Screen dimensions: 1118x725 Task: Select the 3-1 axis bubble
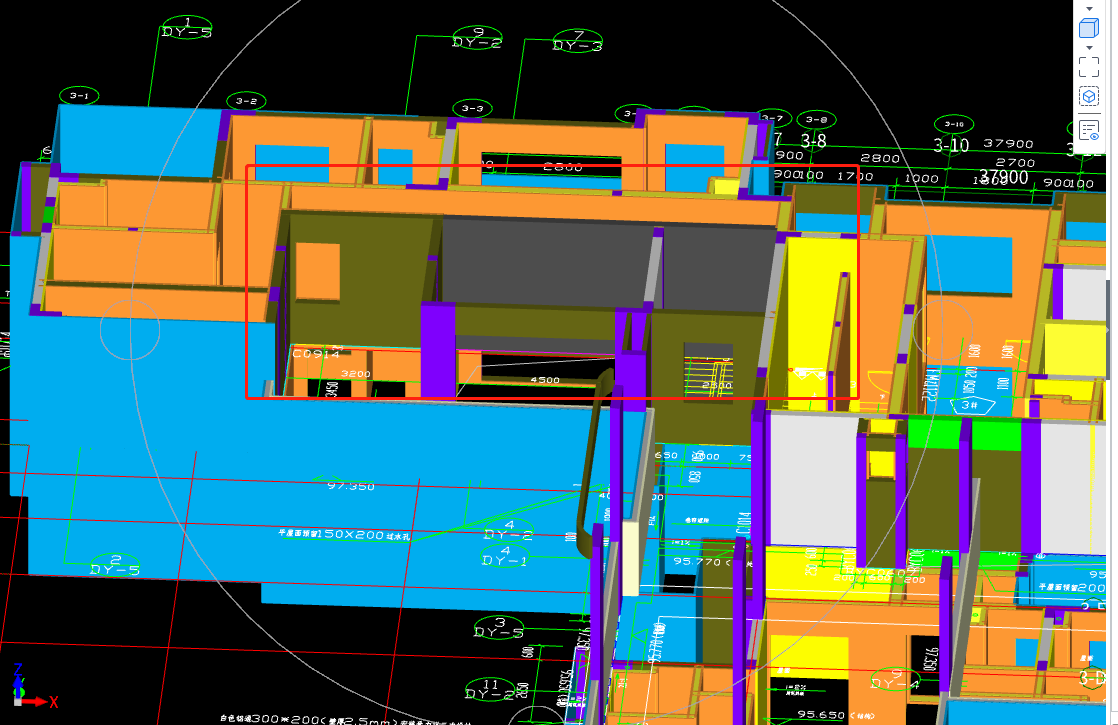[79, 96]
